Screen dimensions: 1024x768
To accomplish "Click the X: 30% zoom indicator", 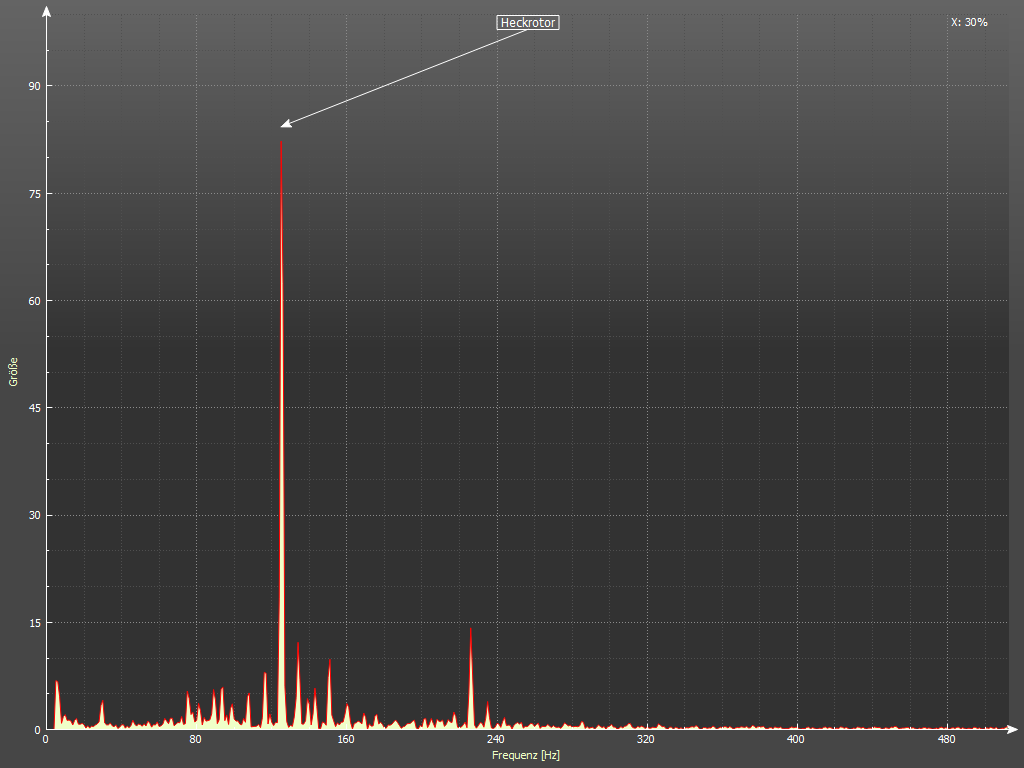I will 969,22.
